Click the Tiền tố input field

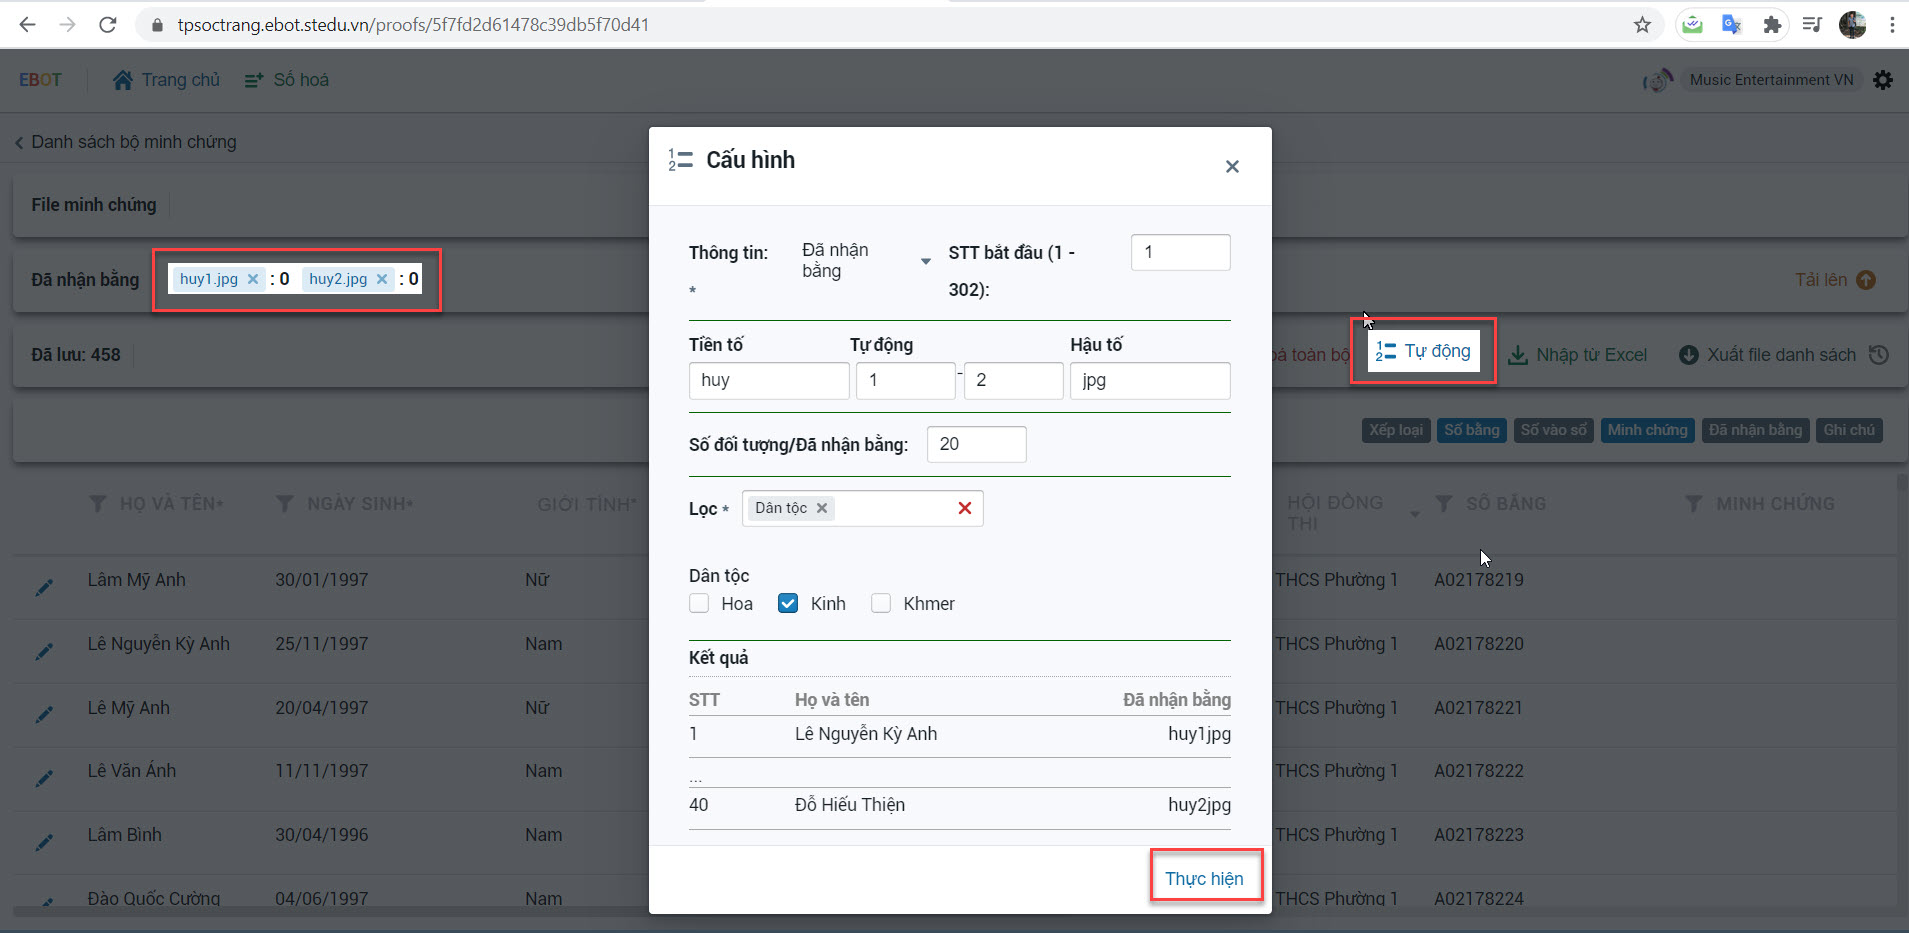(x=768, y=381)
